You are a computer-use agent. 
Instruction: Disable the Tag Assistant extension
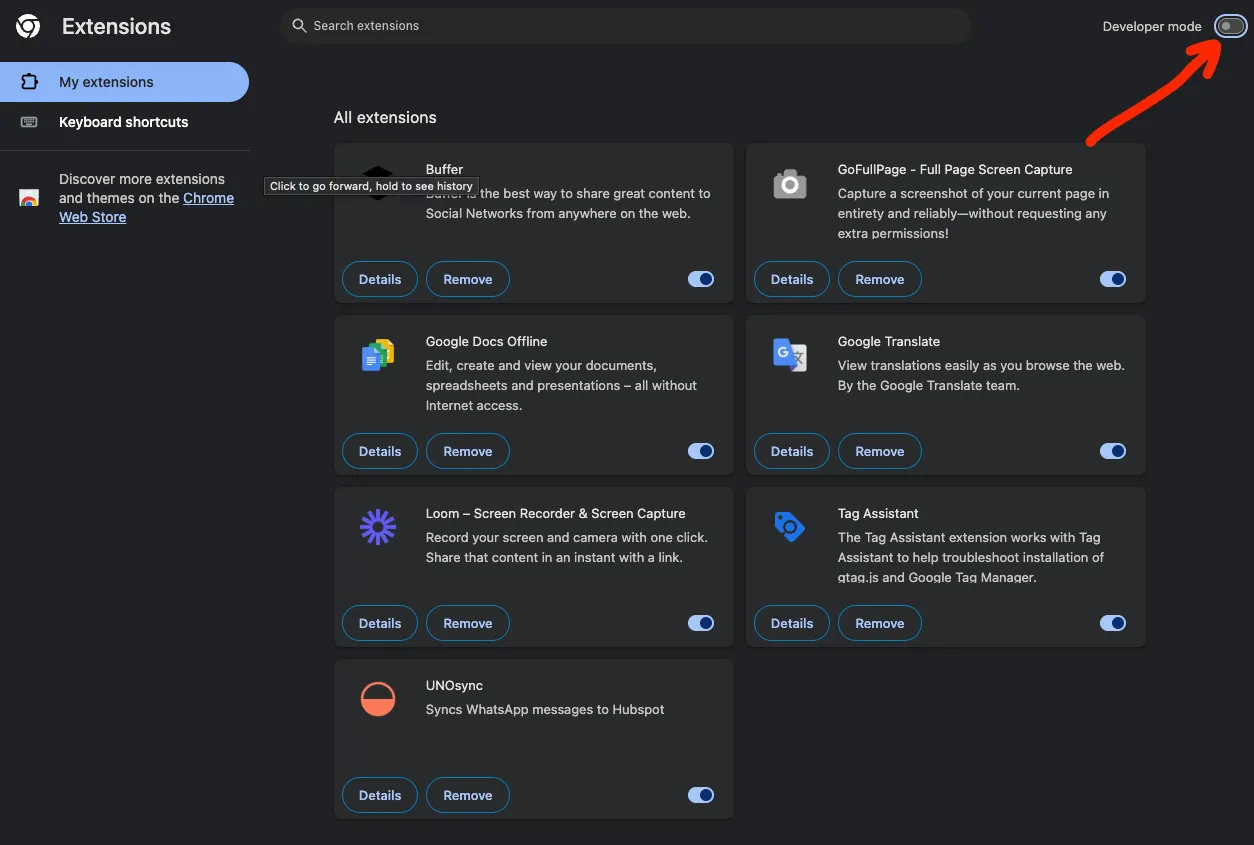1113,623
